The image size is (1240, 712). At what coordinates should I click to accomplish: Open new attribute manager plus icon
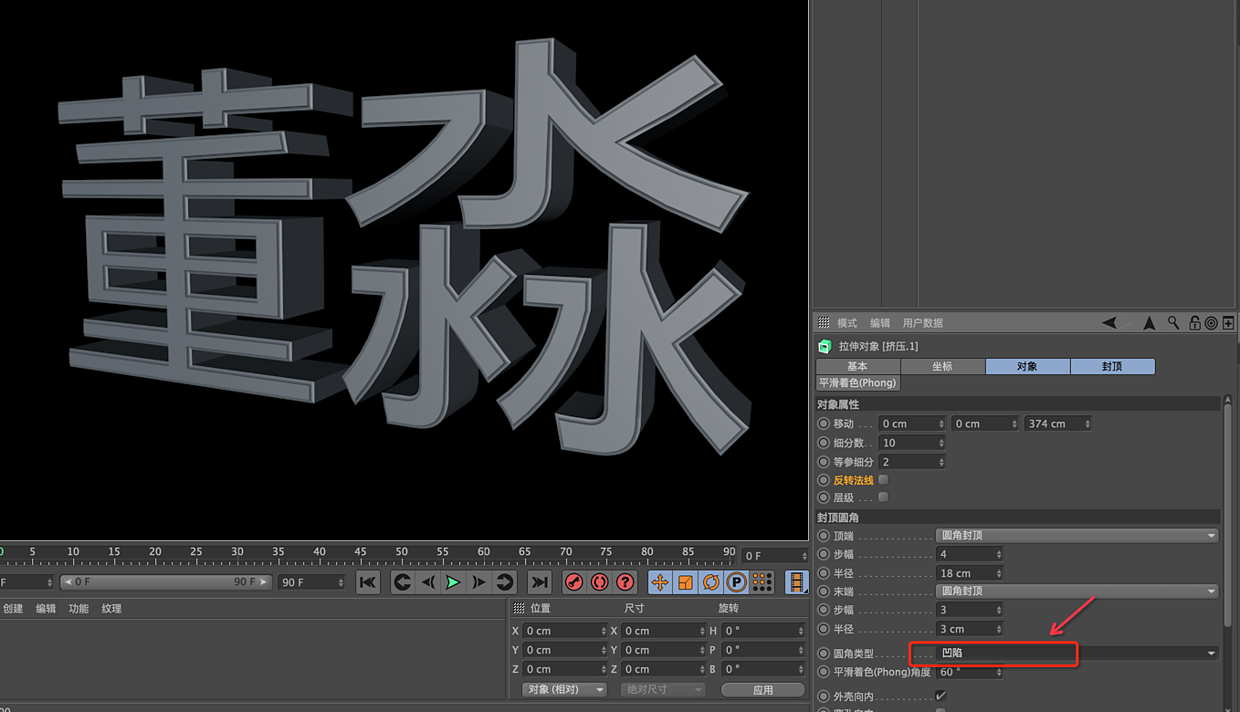(1229, 323)
